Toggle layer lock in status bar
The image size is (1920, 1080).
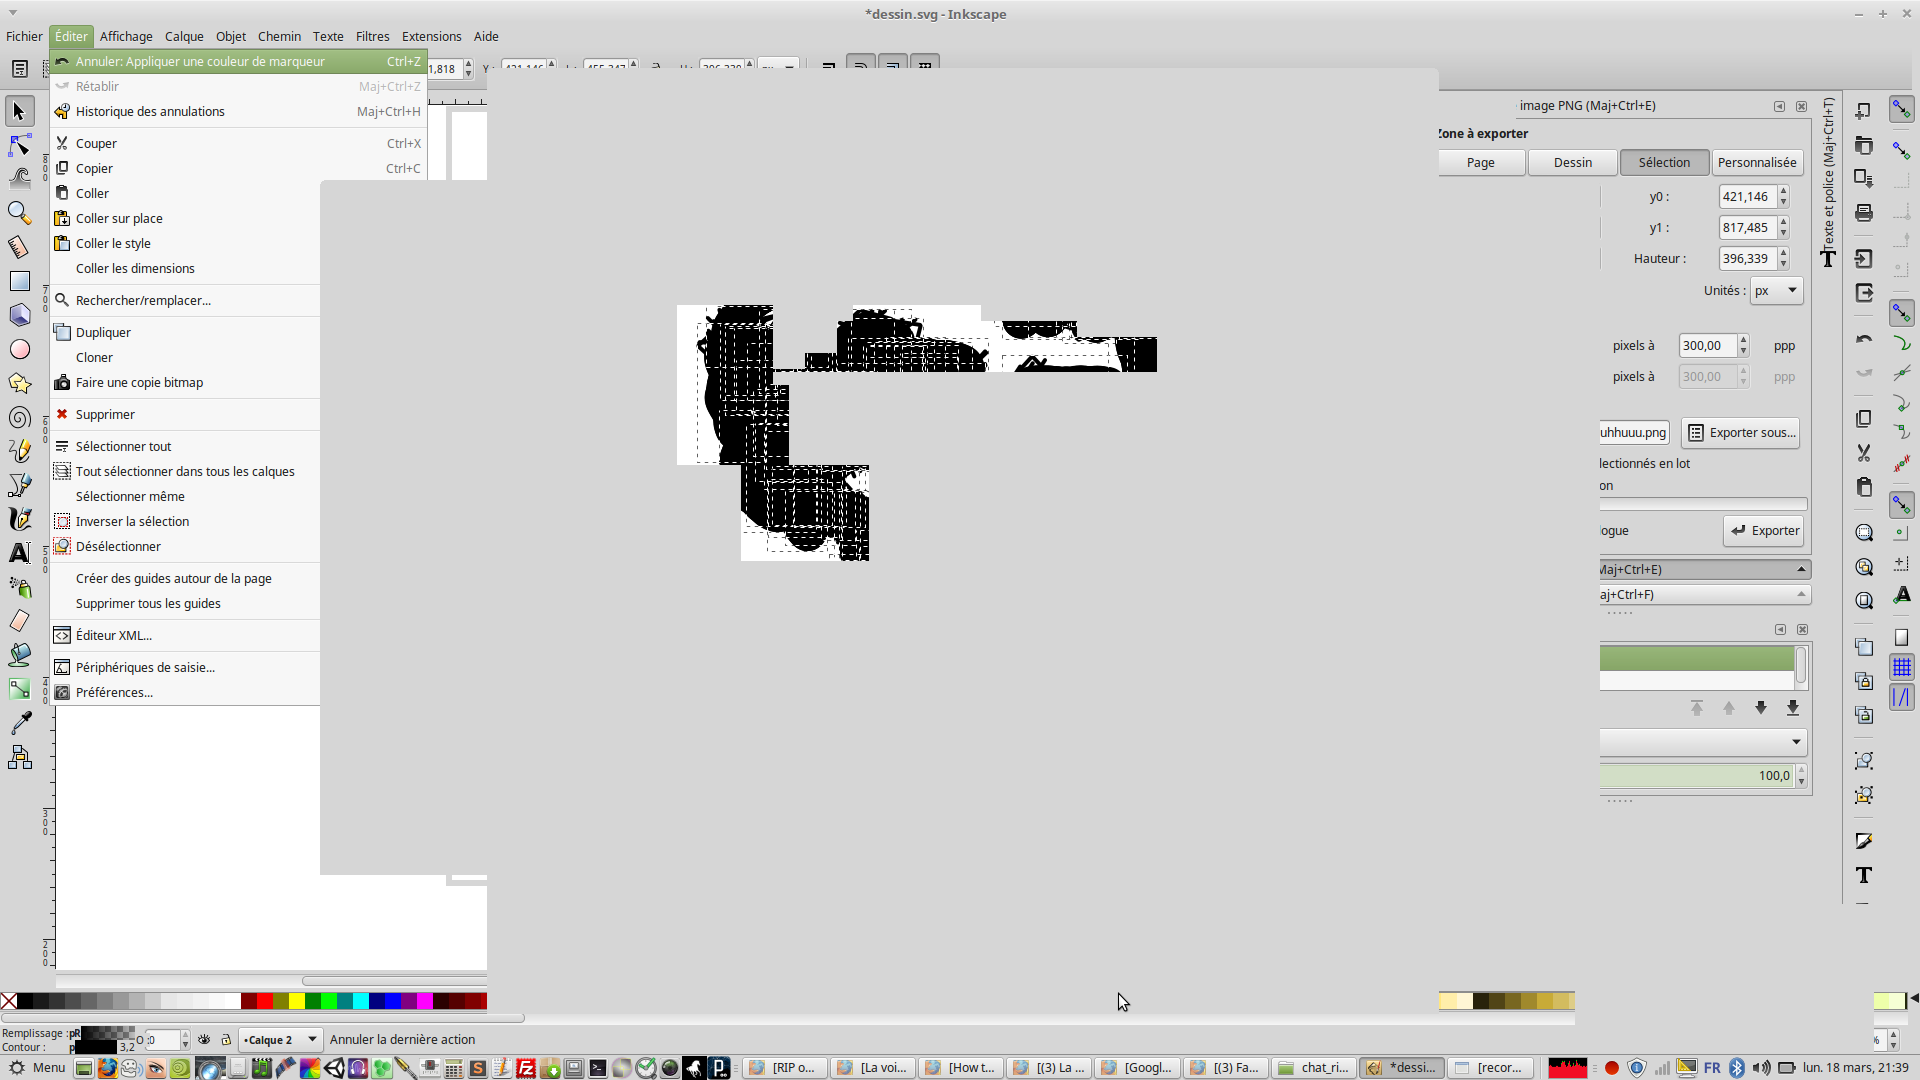tap(226, 1040)
